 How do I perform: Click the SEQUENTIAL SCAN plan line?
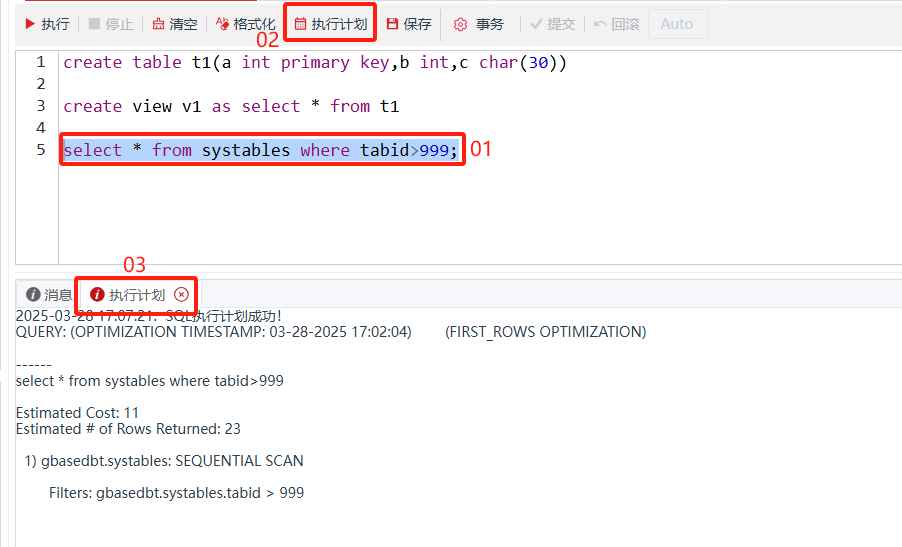pos(164,461)
